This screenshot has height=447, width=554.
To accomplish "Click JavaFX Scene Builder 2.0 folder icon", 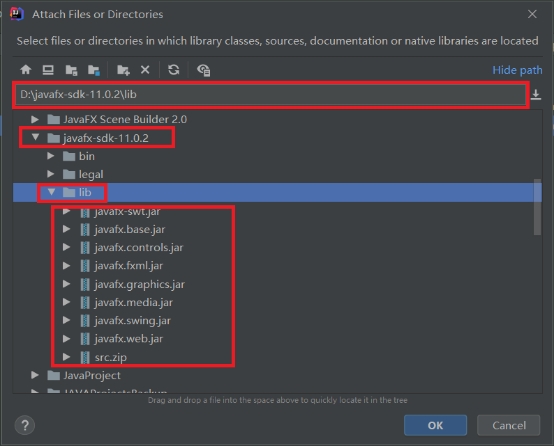I will (x=53, y=119).
